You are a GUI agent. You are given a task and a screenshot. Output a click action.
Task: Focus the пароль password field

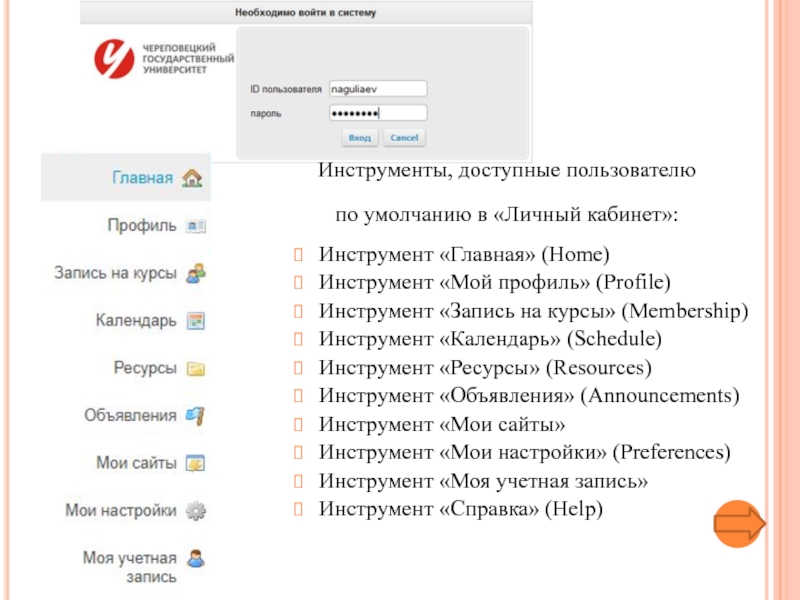click(378, 113)
